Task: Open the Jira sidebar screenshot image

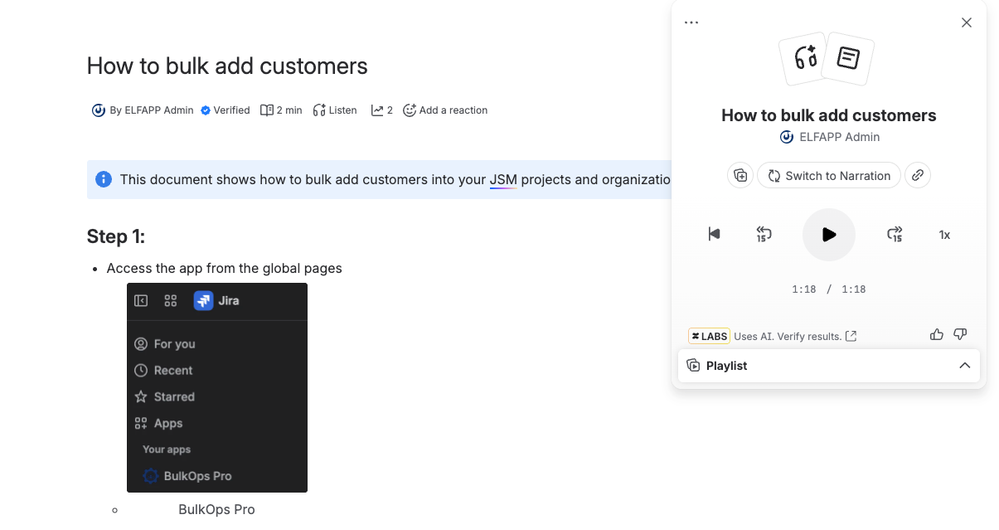Action: 217,387
